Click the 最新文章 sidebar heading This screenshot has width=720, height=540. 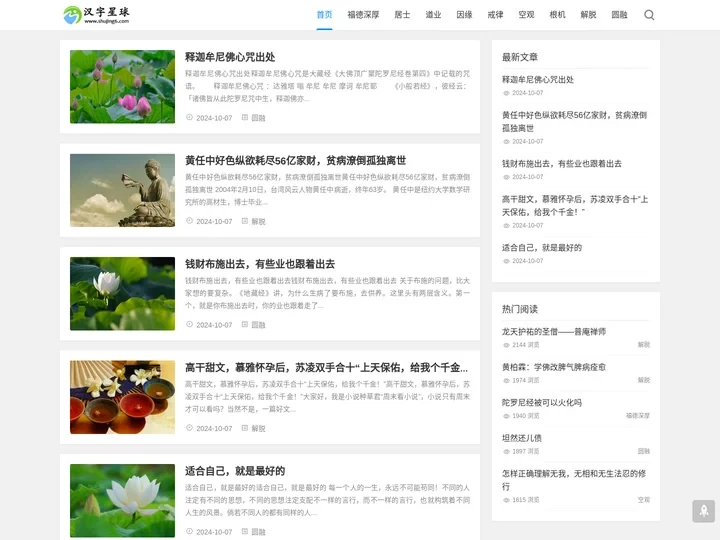coord(520,57)
